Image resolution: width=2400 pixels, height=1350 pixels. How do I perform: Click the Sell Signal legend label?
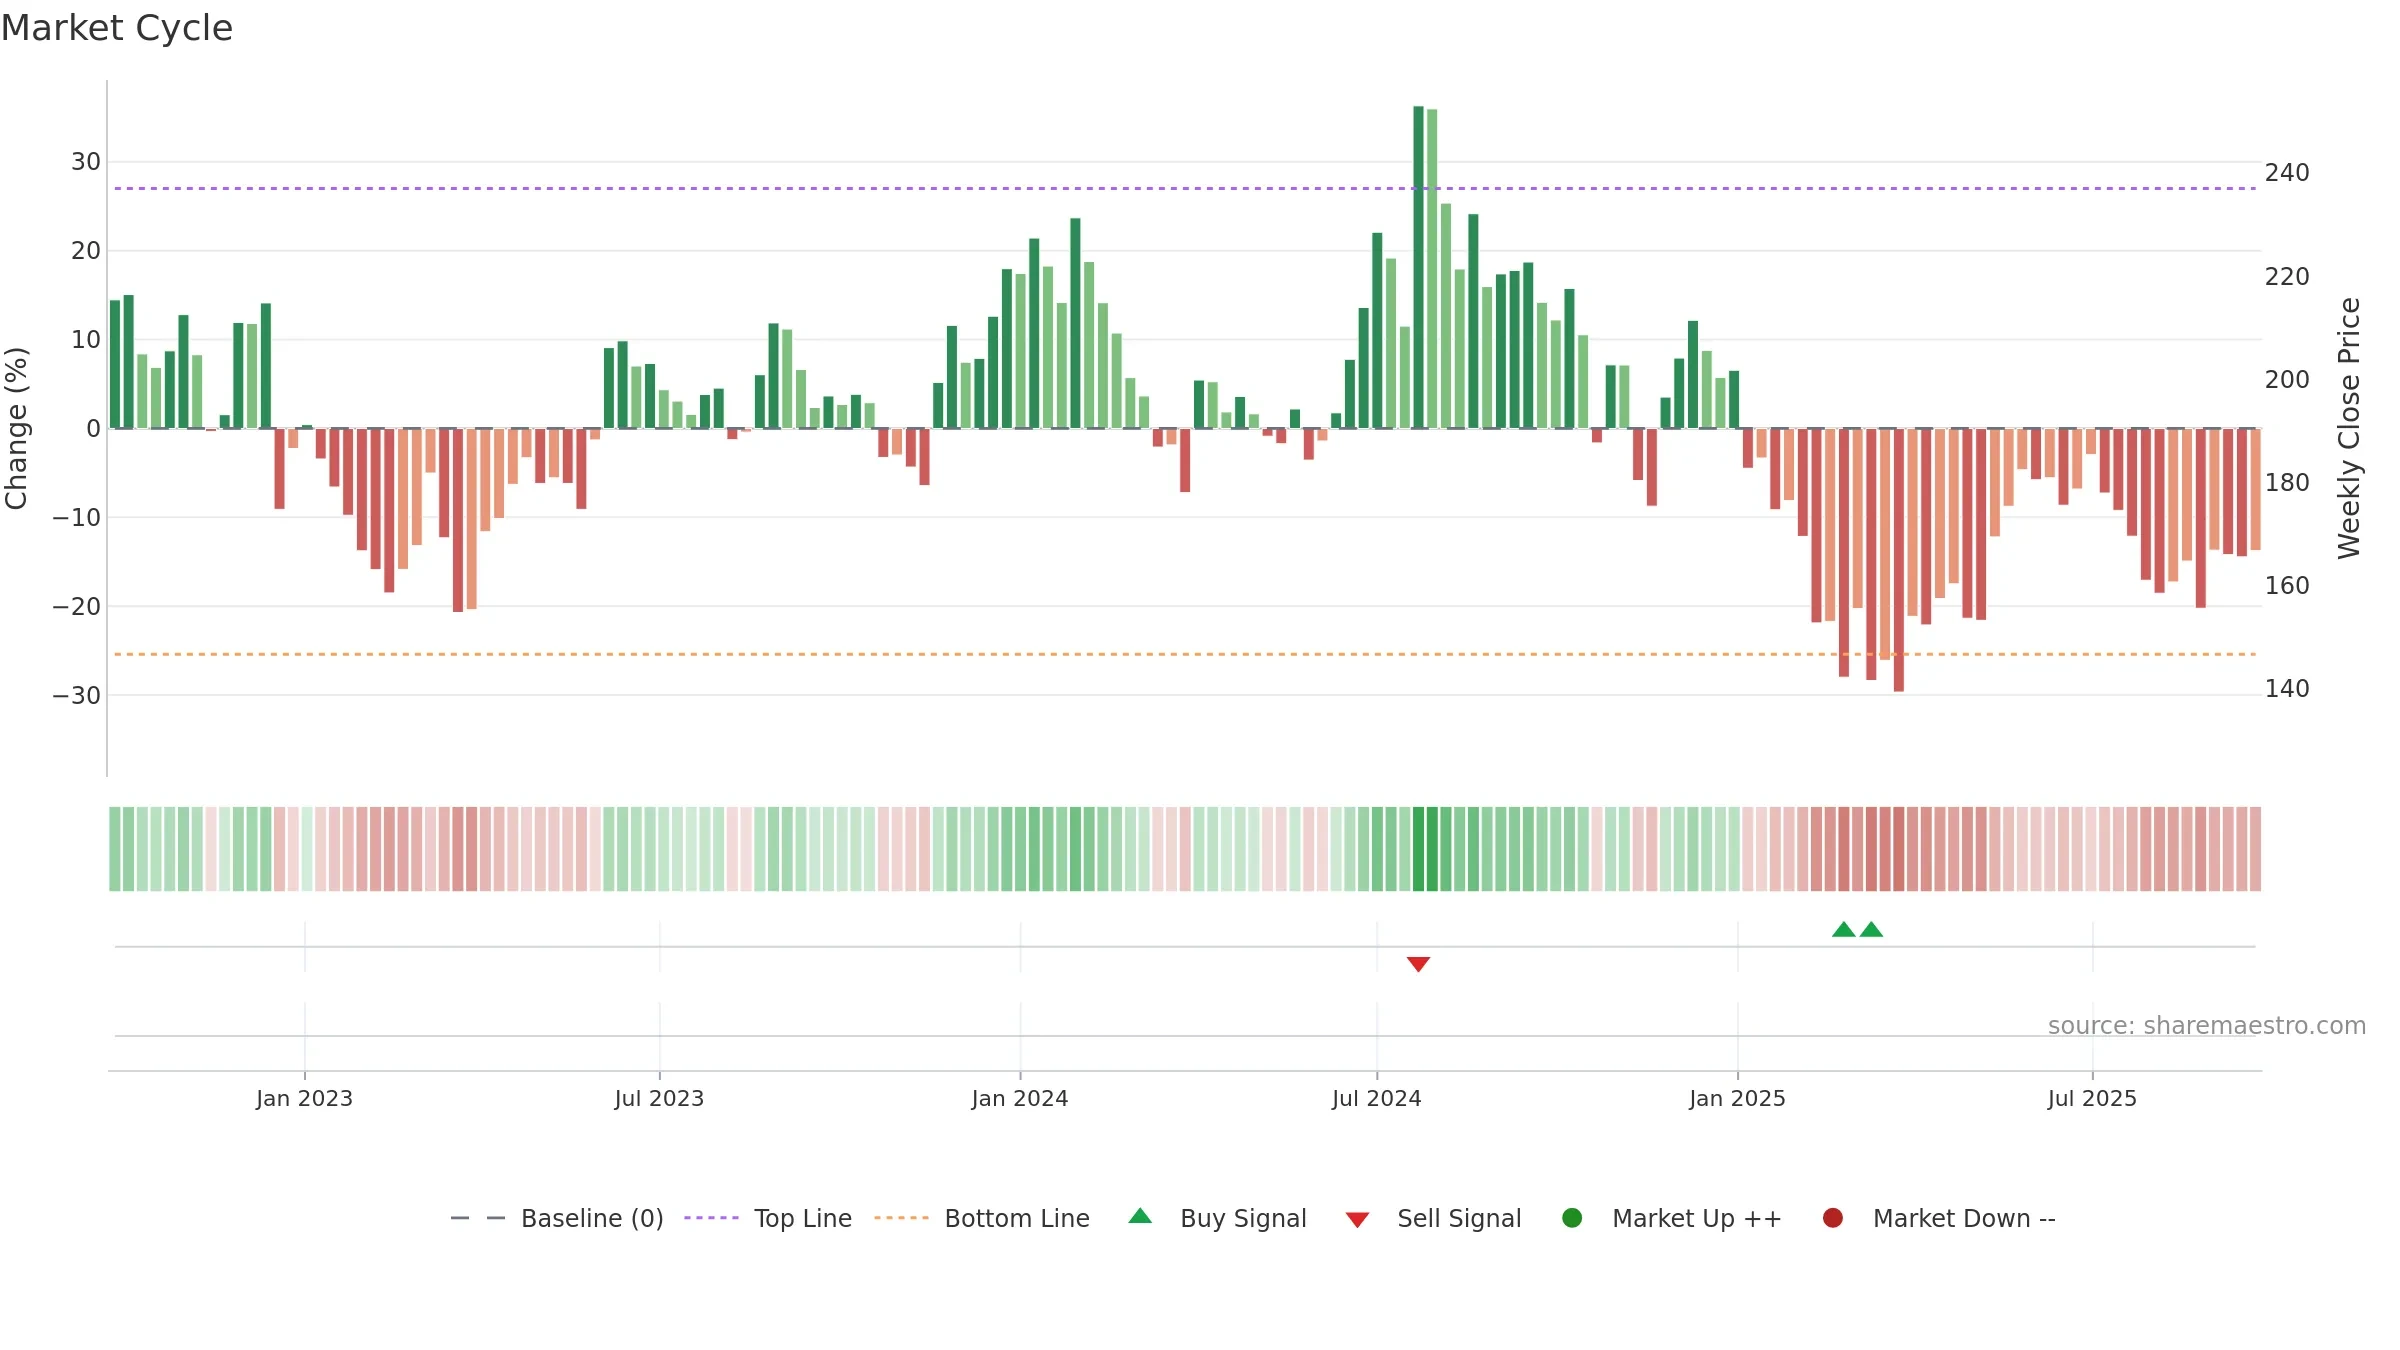pyautogui.click(x=1459, y=1218)
